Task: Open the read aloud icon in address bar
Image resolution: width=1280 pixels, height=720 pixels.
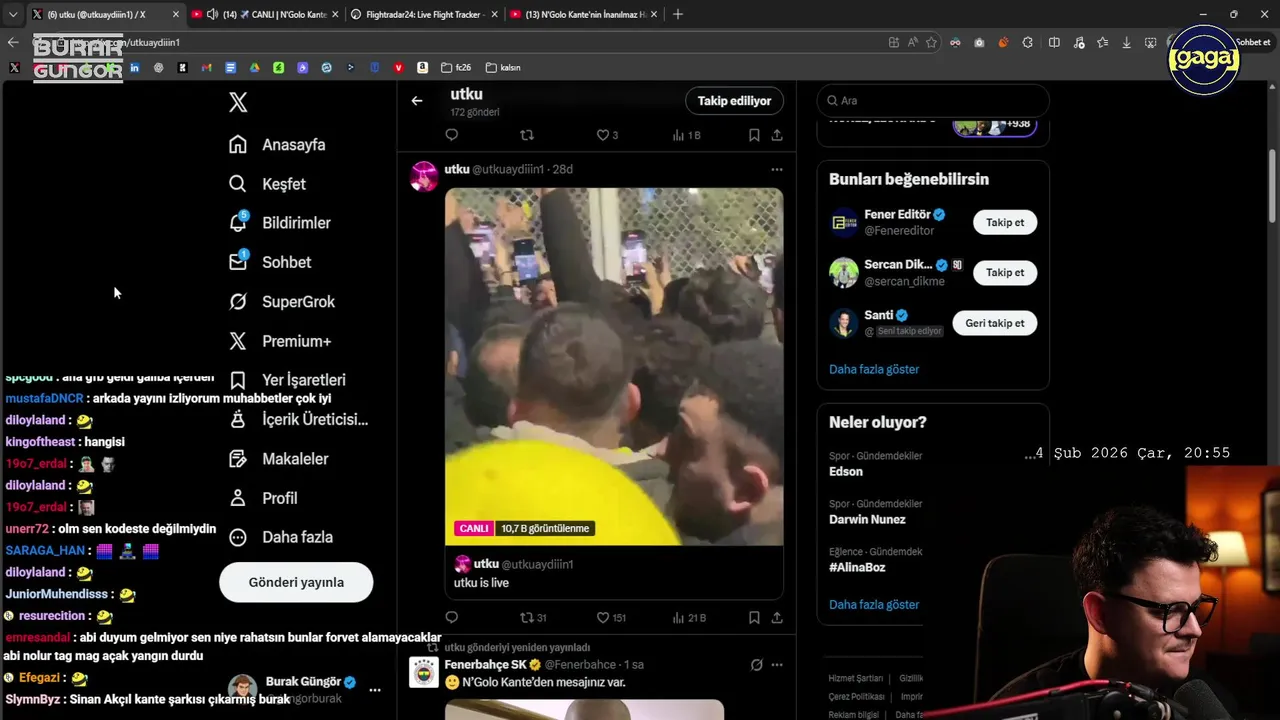Action: pos(912,42)
